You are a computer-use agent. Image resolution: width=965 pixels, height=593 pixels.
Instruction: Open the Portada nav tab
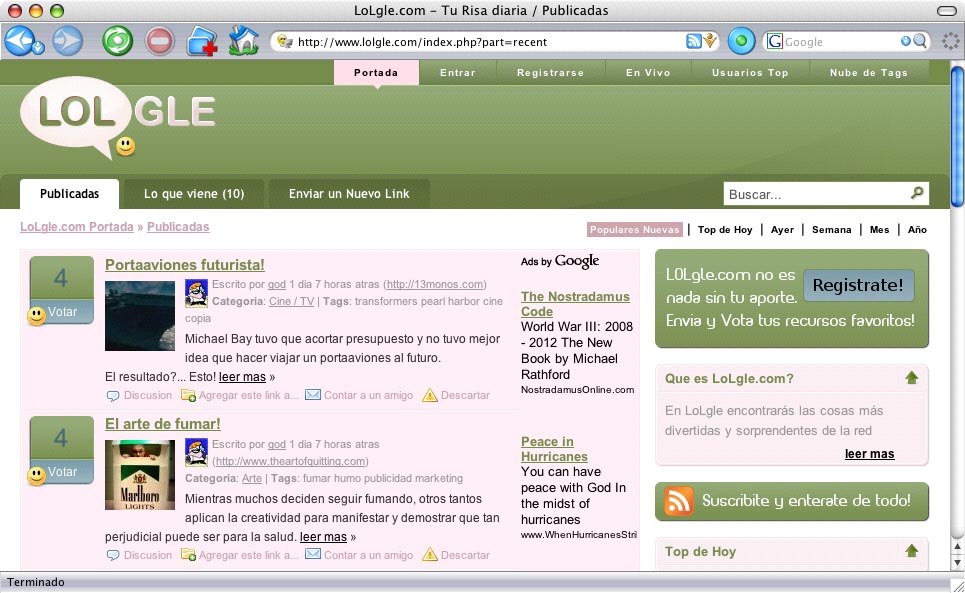[376, 73]
